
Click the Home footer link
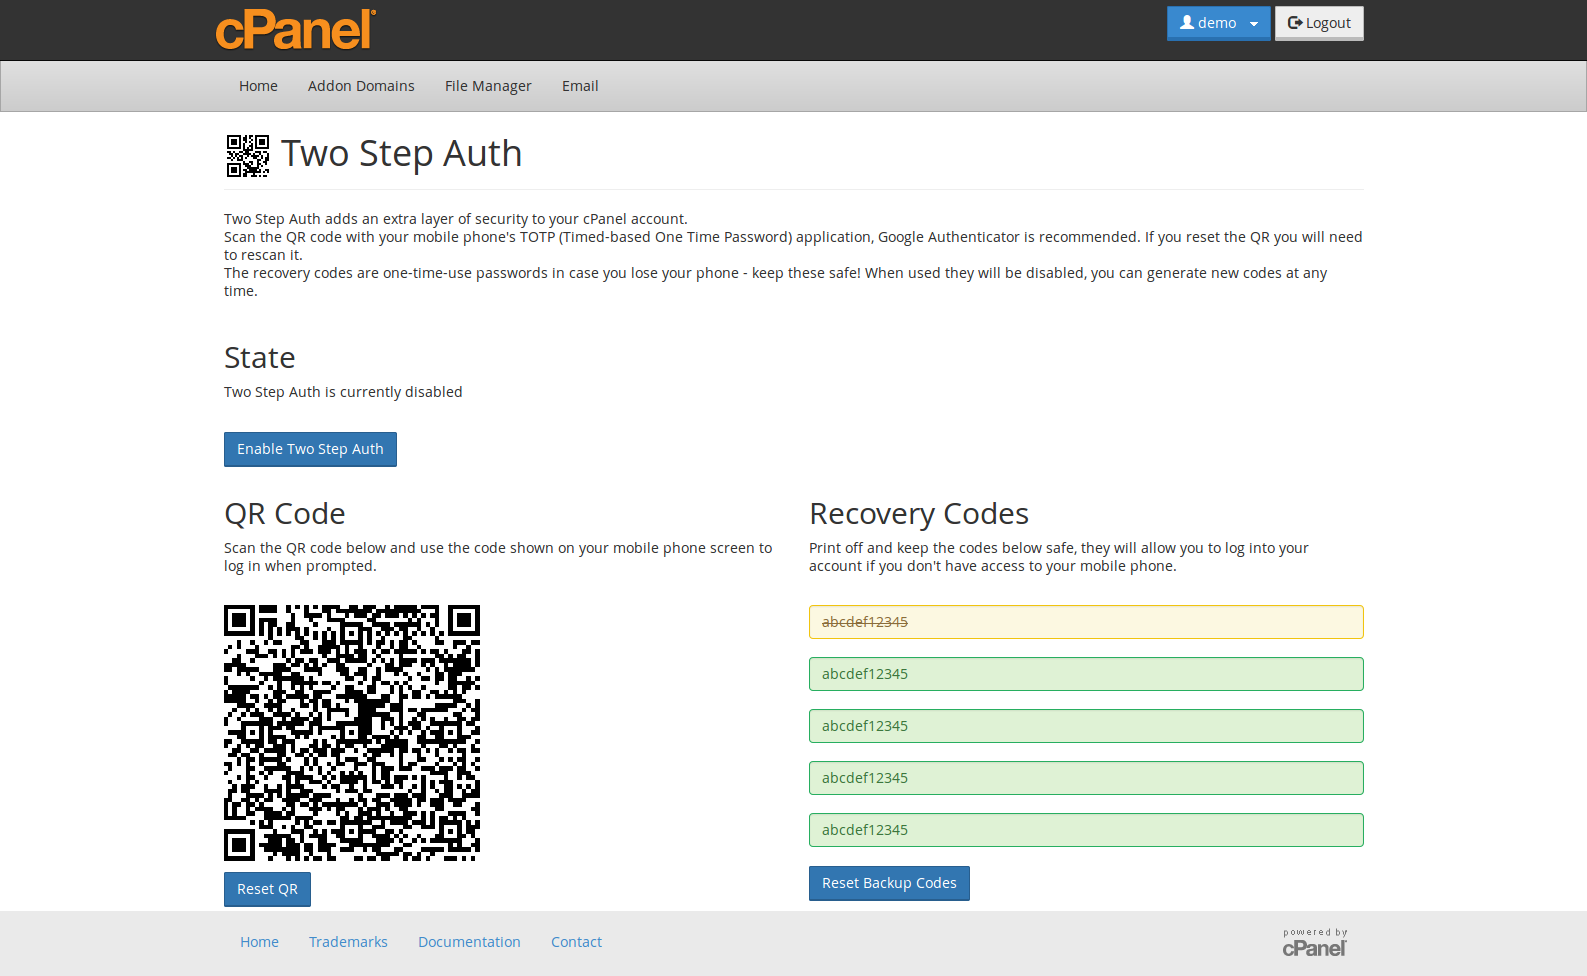point(259,942)
